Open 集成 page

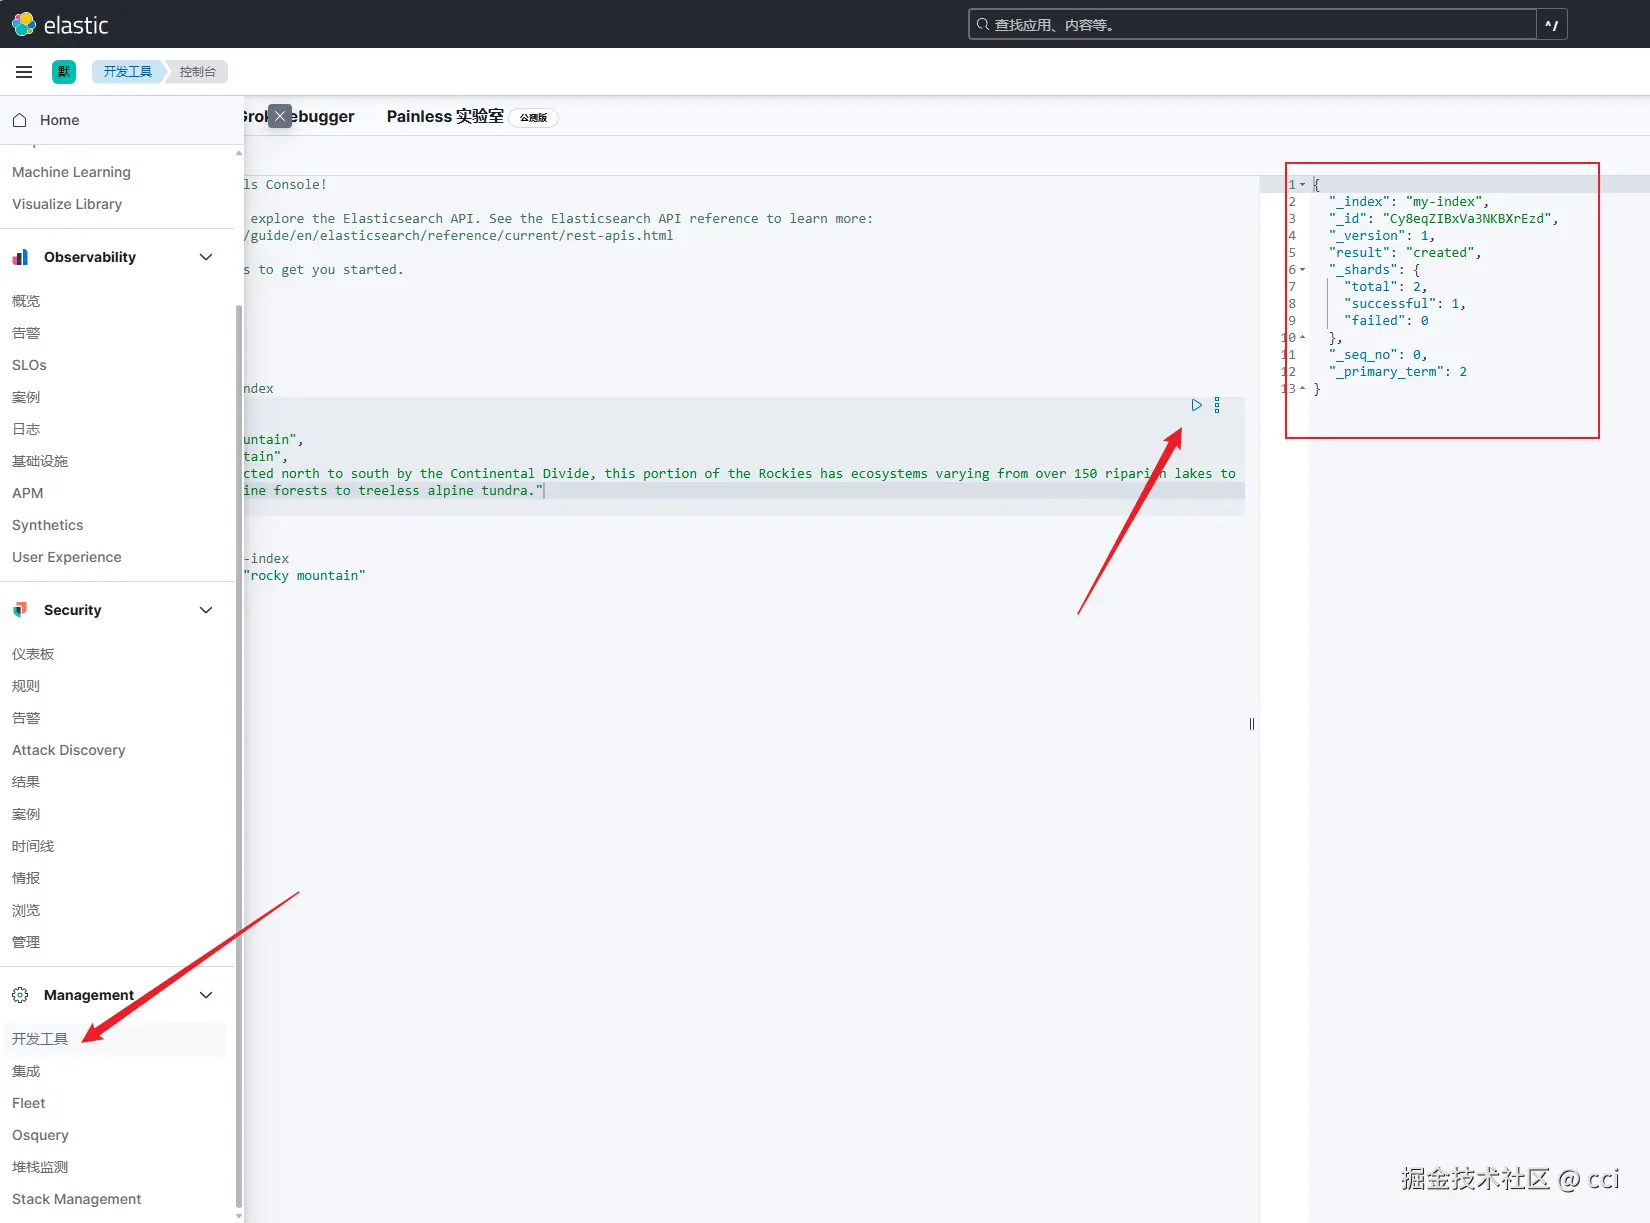tap(26, 1071)
